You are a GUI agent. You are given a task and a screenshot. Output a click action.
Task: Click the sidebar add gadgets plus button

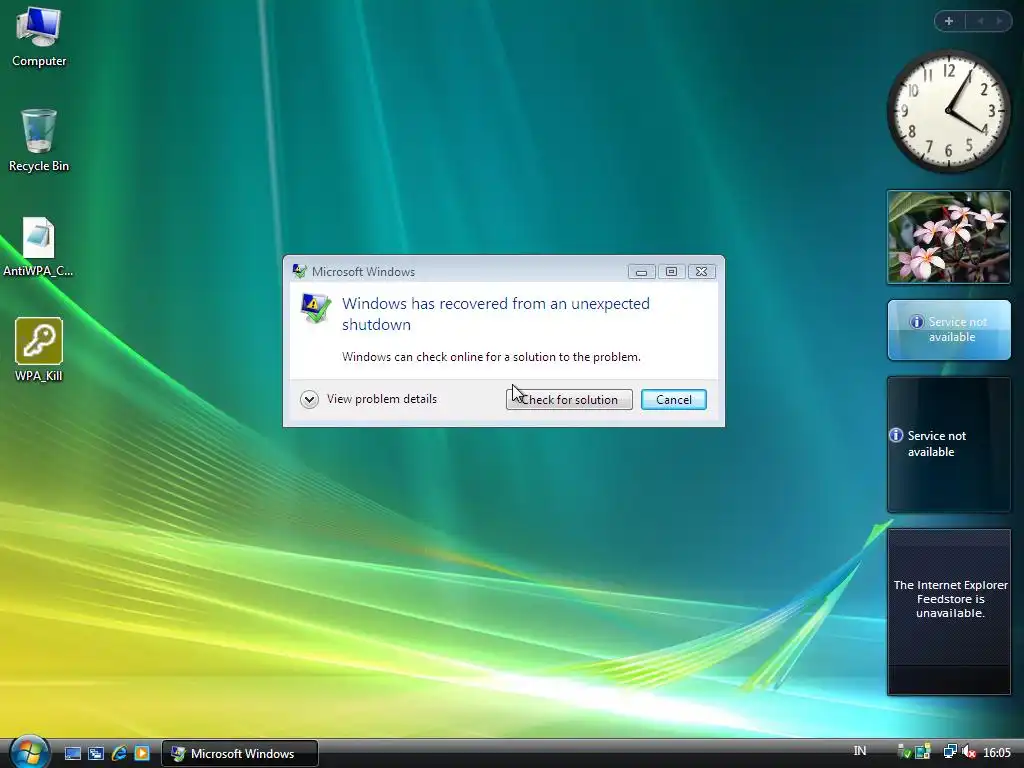coord(949,21)
